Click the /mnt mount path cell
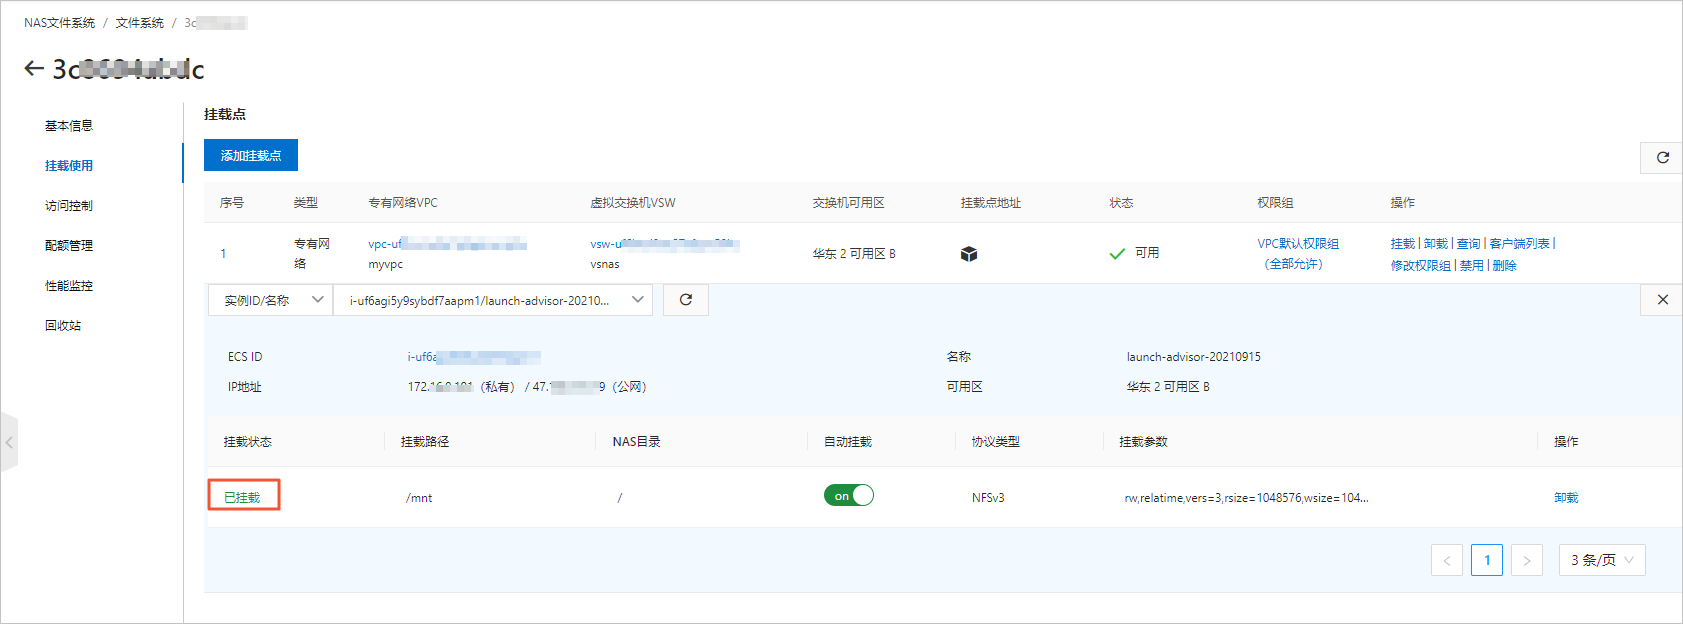This screenshot has height=624, width=1683. pyautogui.click(x=419, y=498)
